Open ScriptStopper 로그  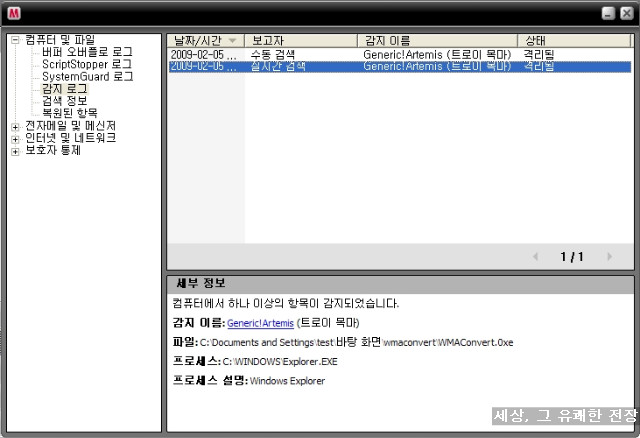[87, 64]
